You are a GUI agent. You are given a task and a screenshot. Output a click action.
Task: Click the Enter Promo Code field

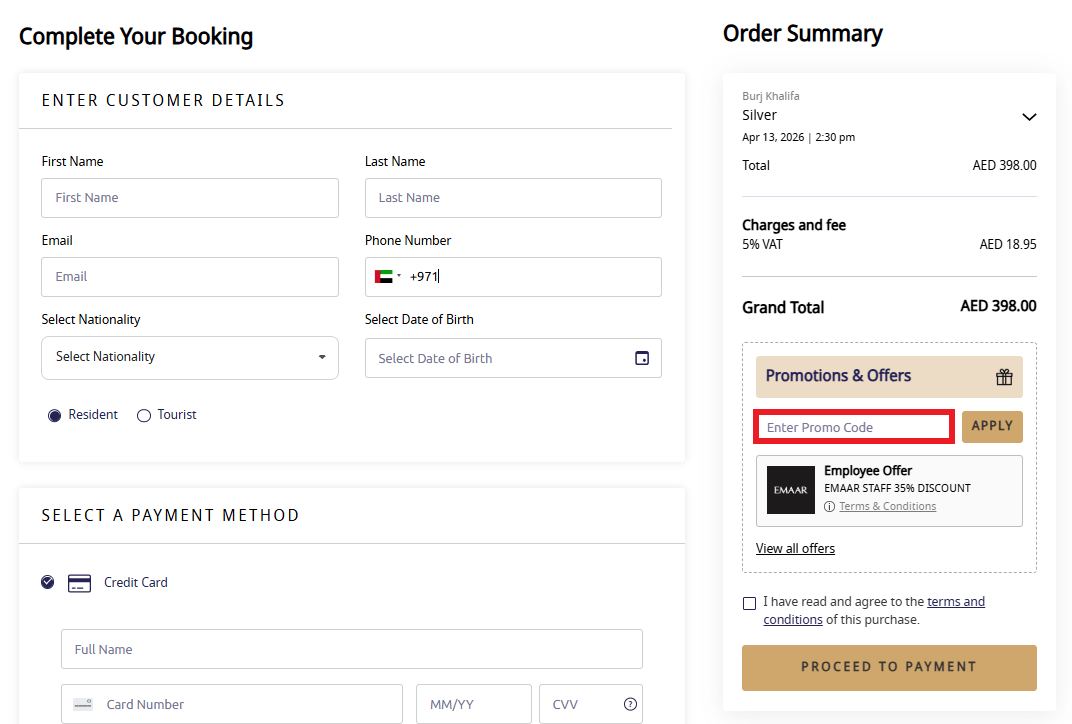(853, 426)
